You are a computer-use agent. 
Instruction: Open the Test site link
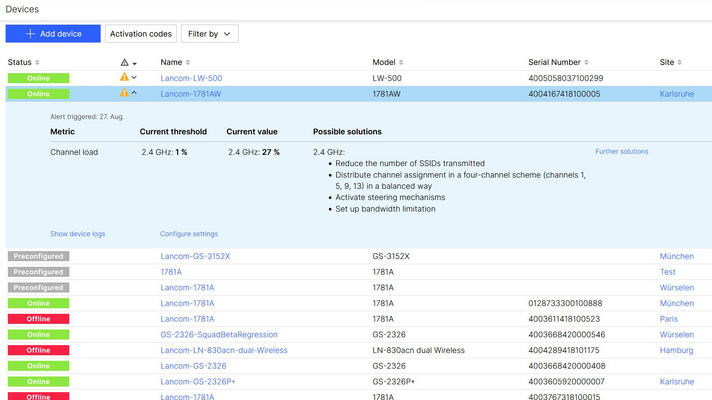[668, 272]
